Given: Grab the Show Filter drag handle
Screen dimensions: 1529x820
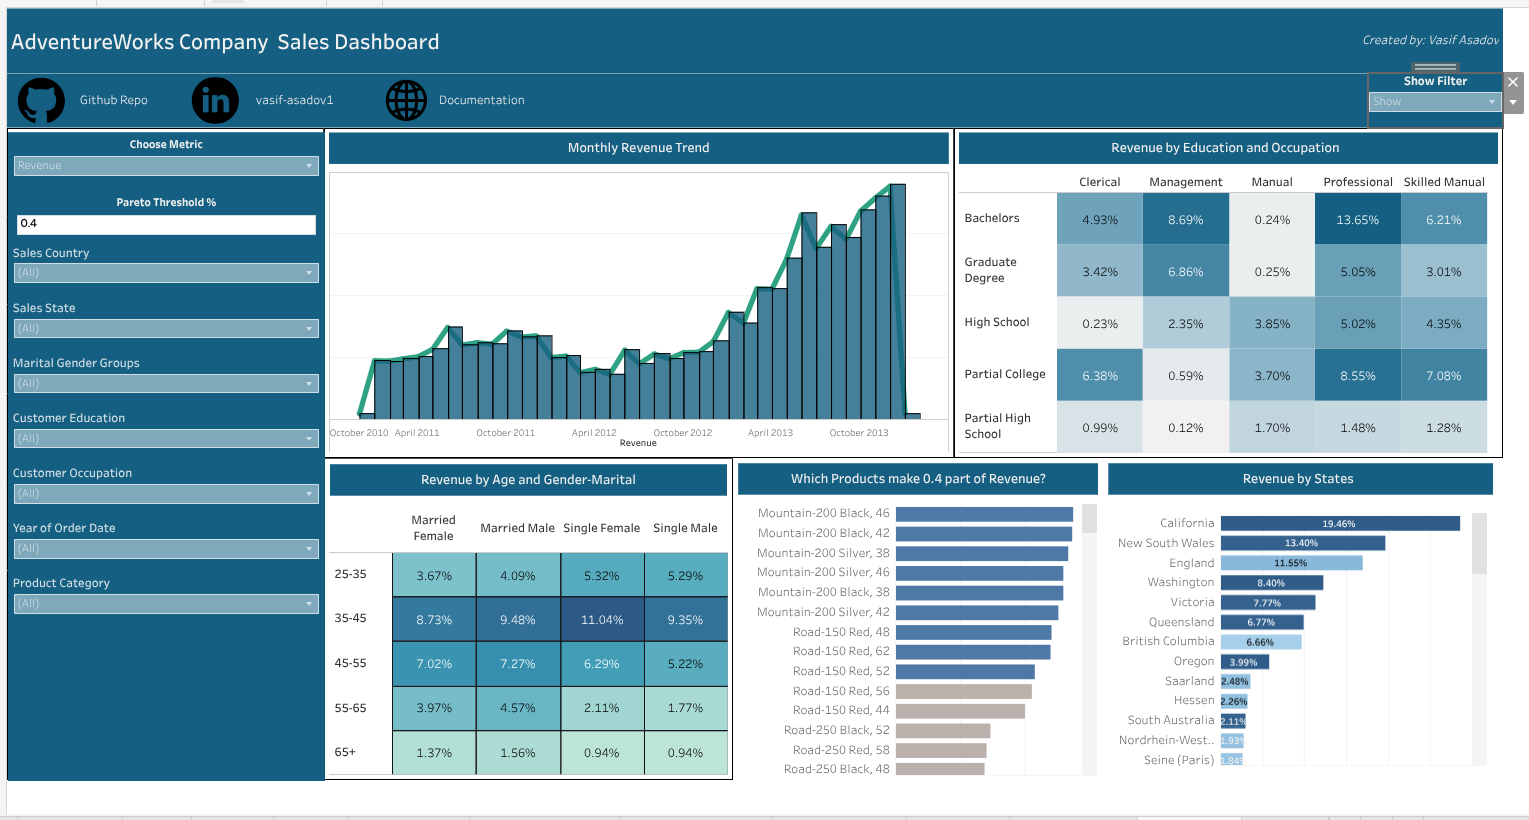Looking at the screenshot, I should (x=1435, y=67).
